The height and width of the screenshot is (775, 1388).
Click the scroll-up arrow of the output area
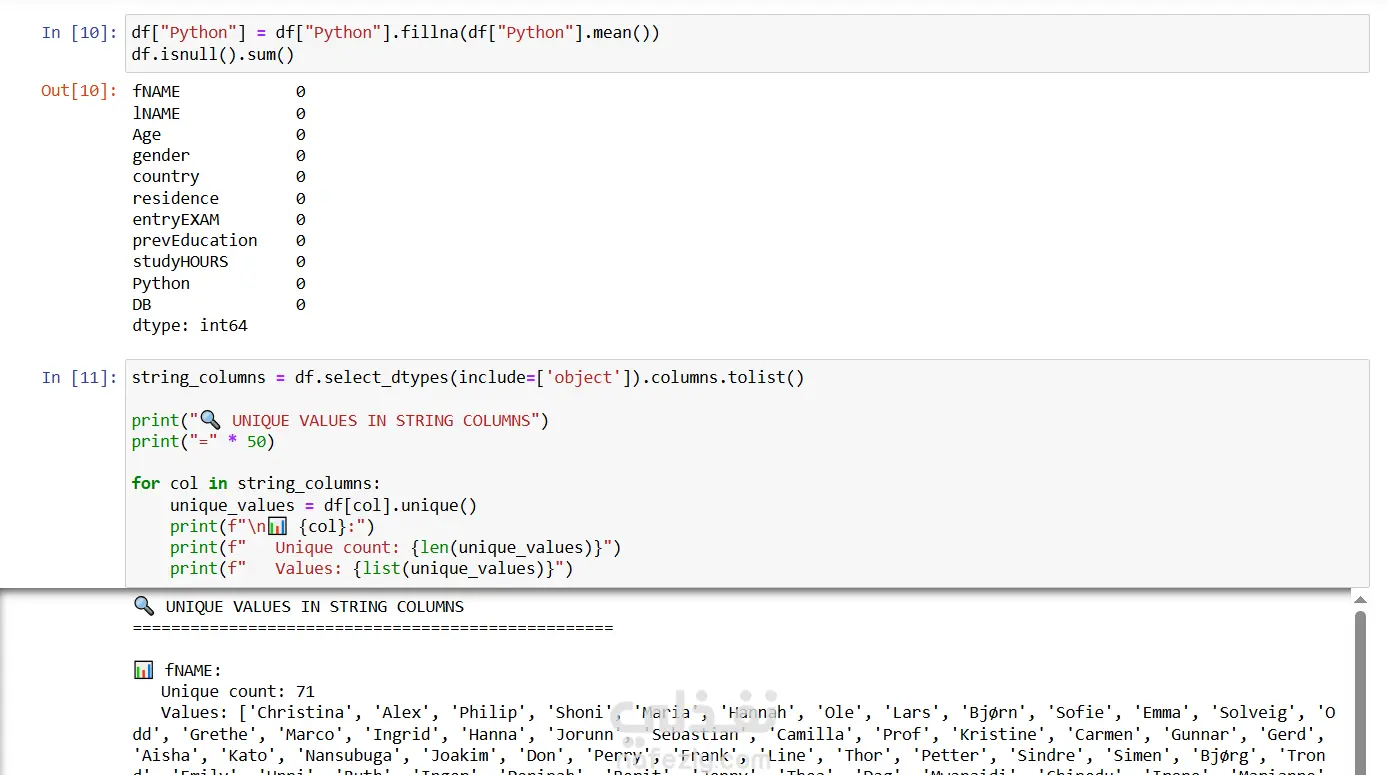[x=1360, y=599]
